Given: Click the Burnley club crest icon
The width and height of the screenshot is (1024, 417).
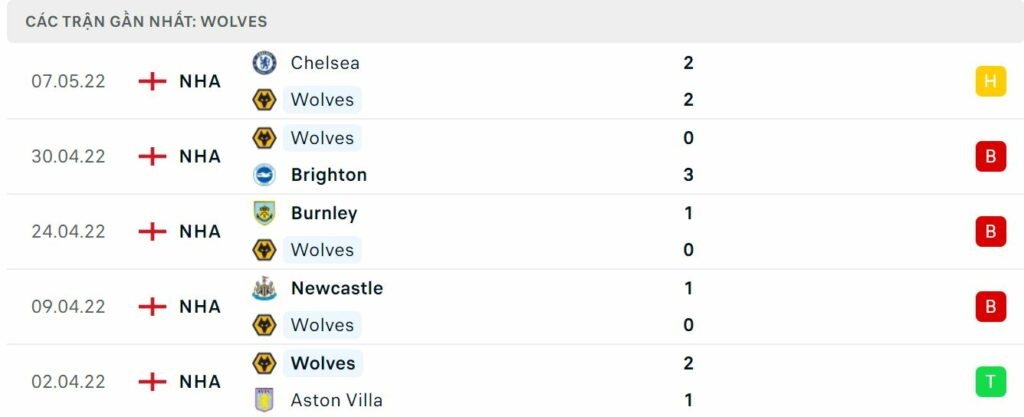Looking at the screenshot, I should [264, 213].
